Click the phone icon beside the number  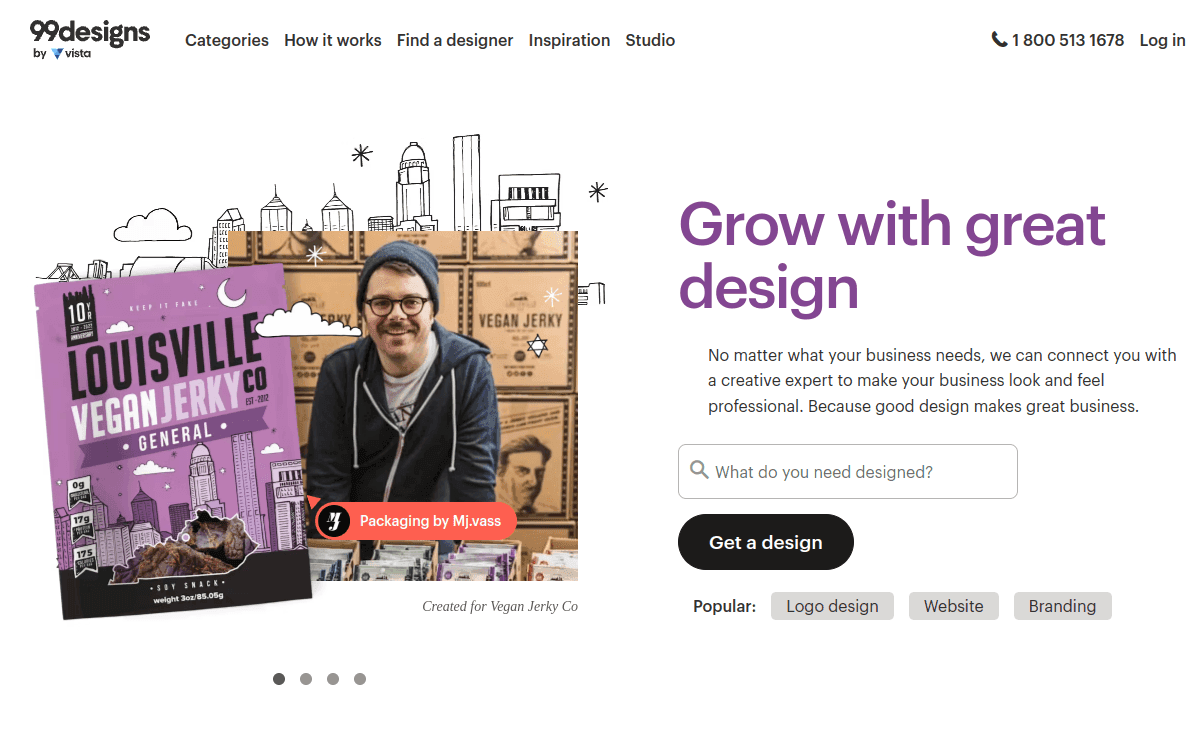click(999, 40)
